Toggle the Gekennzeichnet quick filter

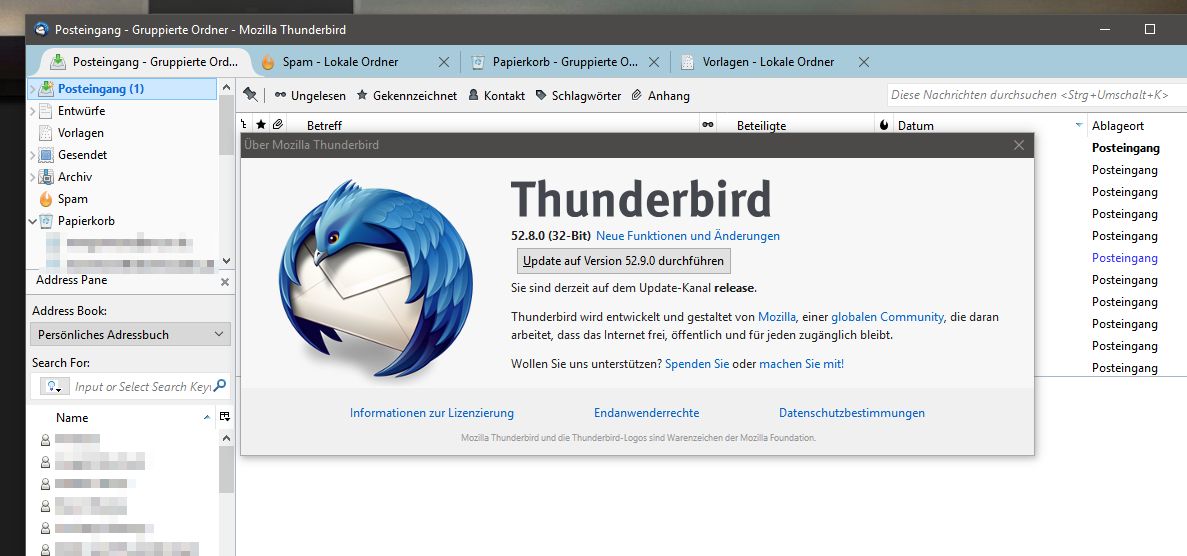point(407,95)
